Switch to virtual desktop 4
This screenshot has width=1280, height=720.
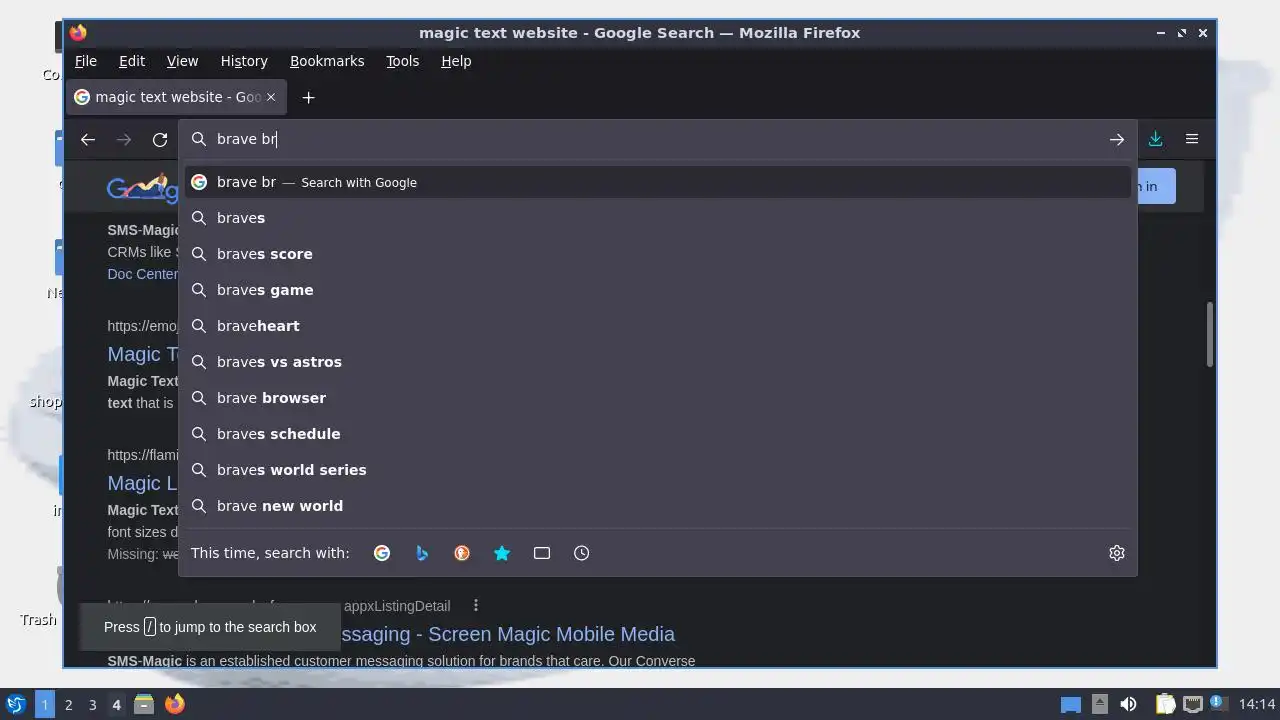pyautogui.click(x=116, y=704)
